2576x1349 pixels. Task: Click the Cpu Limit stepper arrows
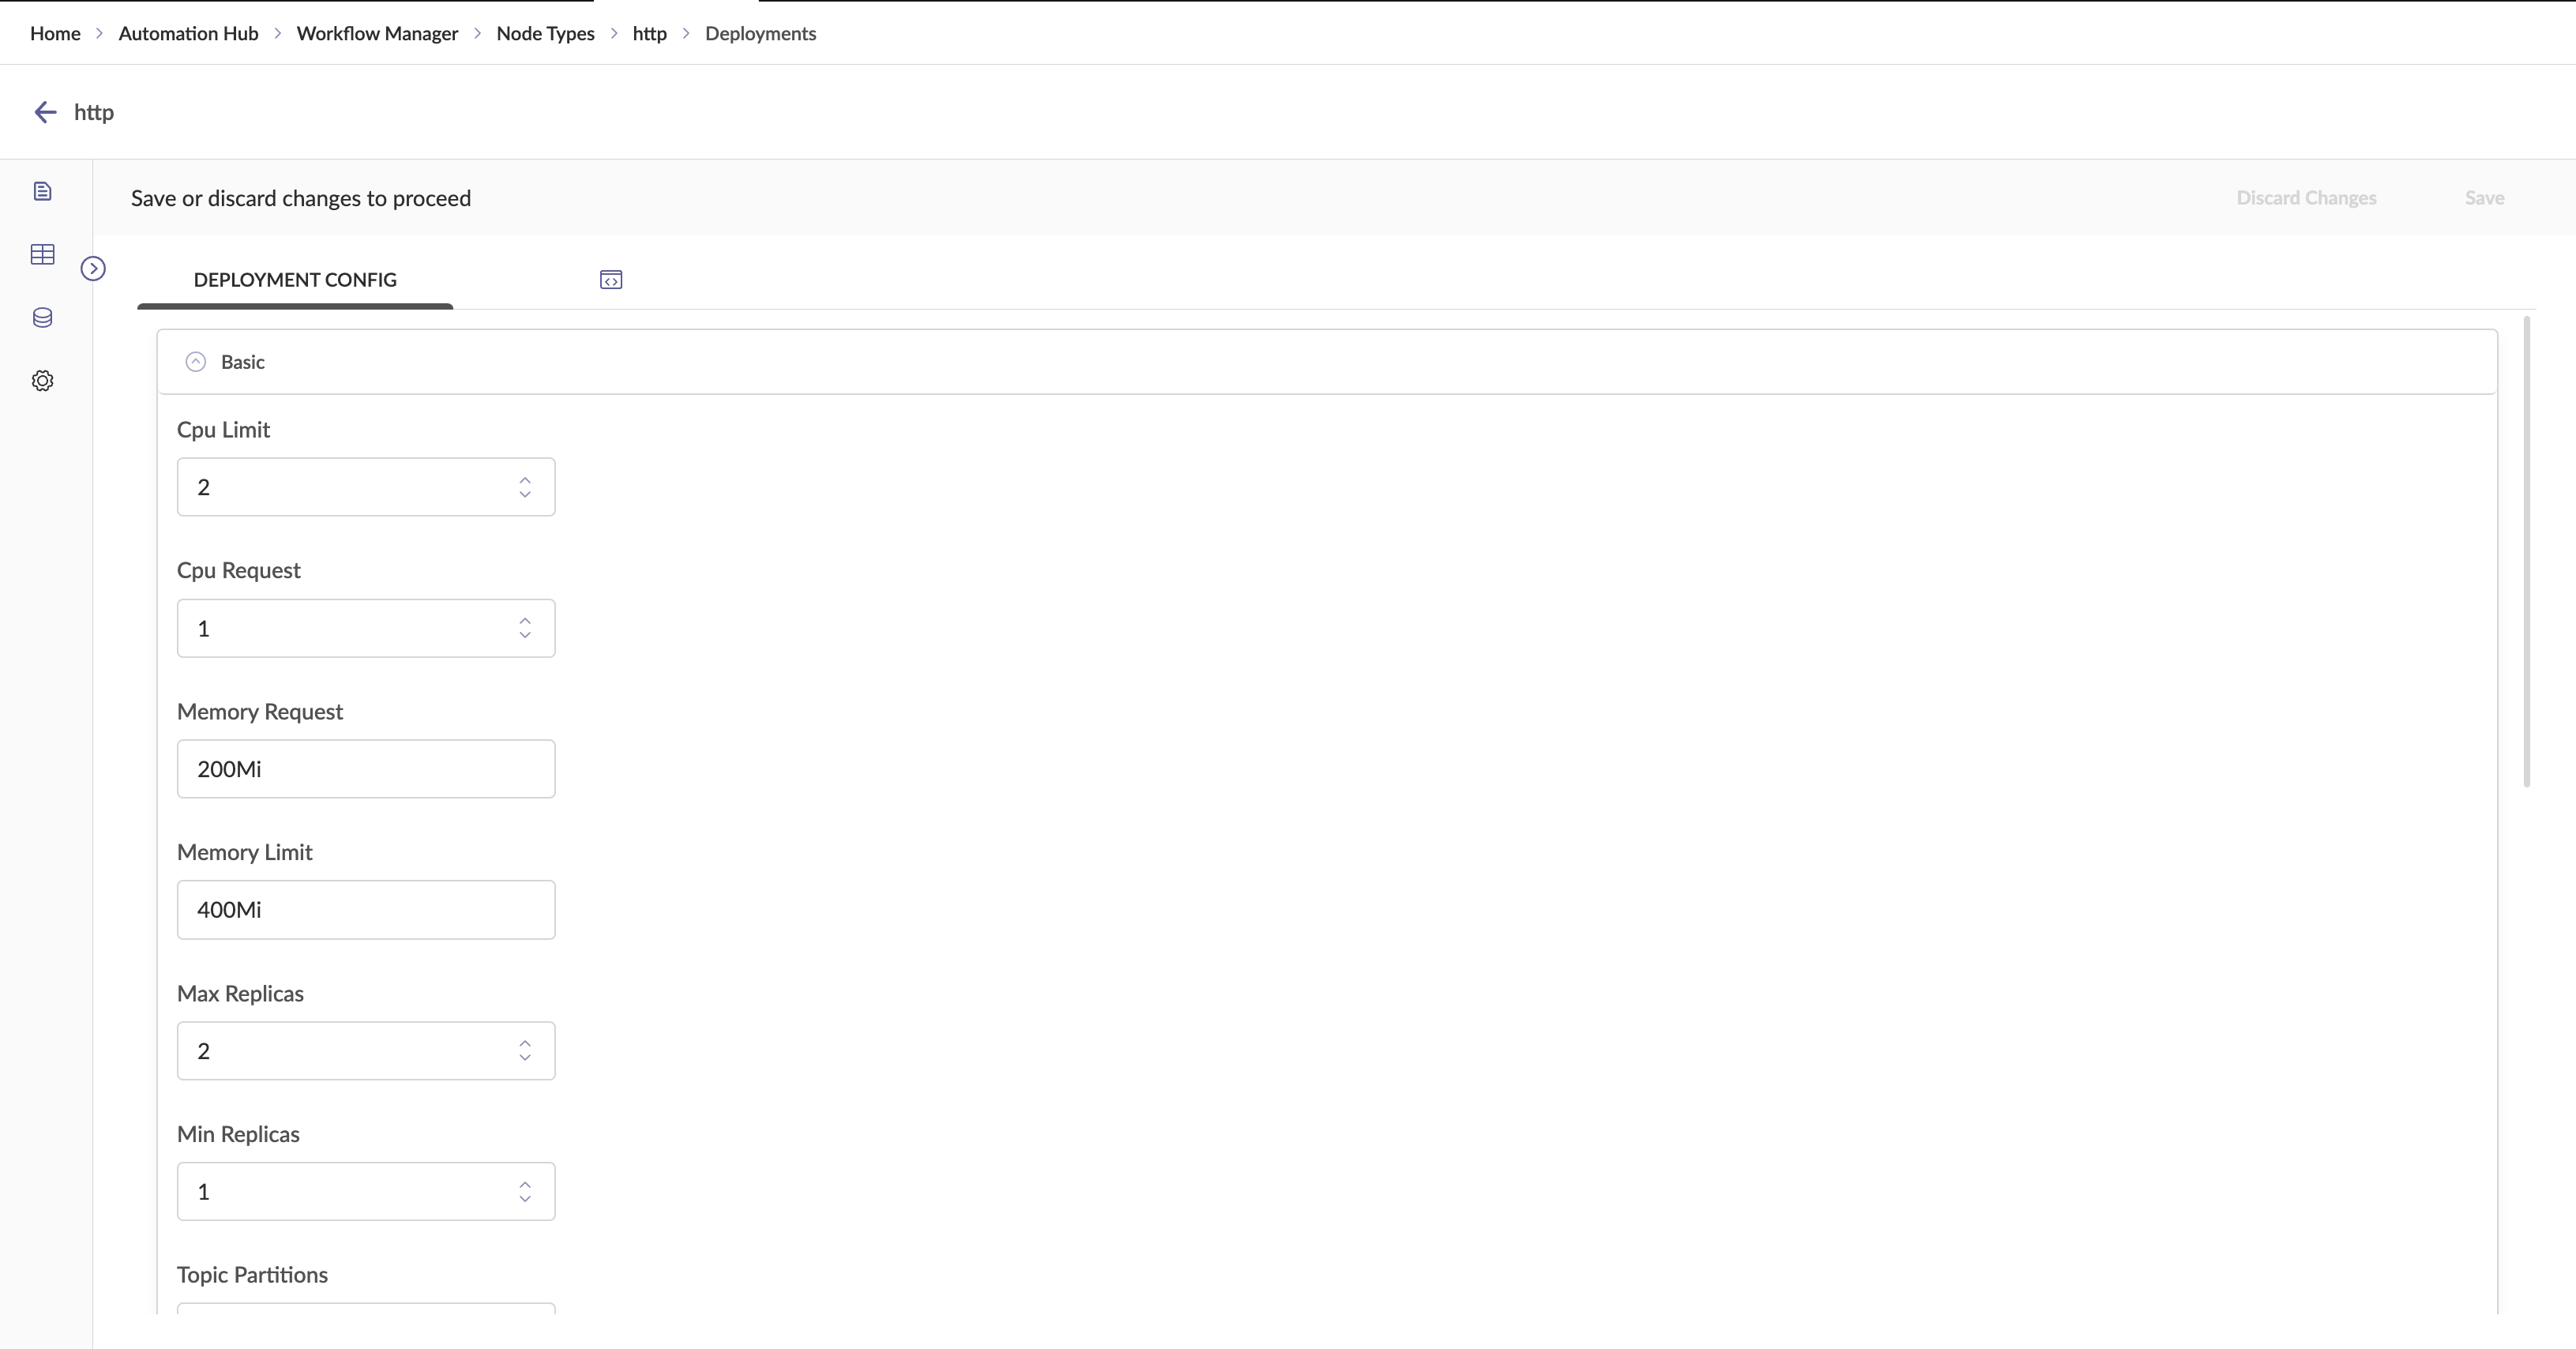(525, 487)
